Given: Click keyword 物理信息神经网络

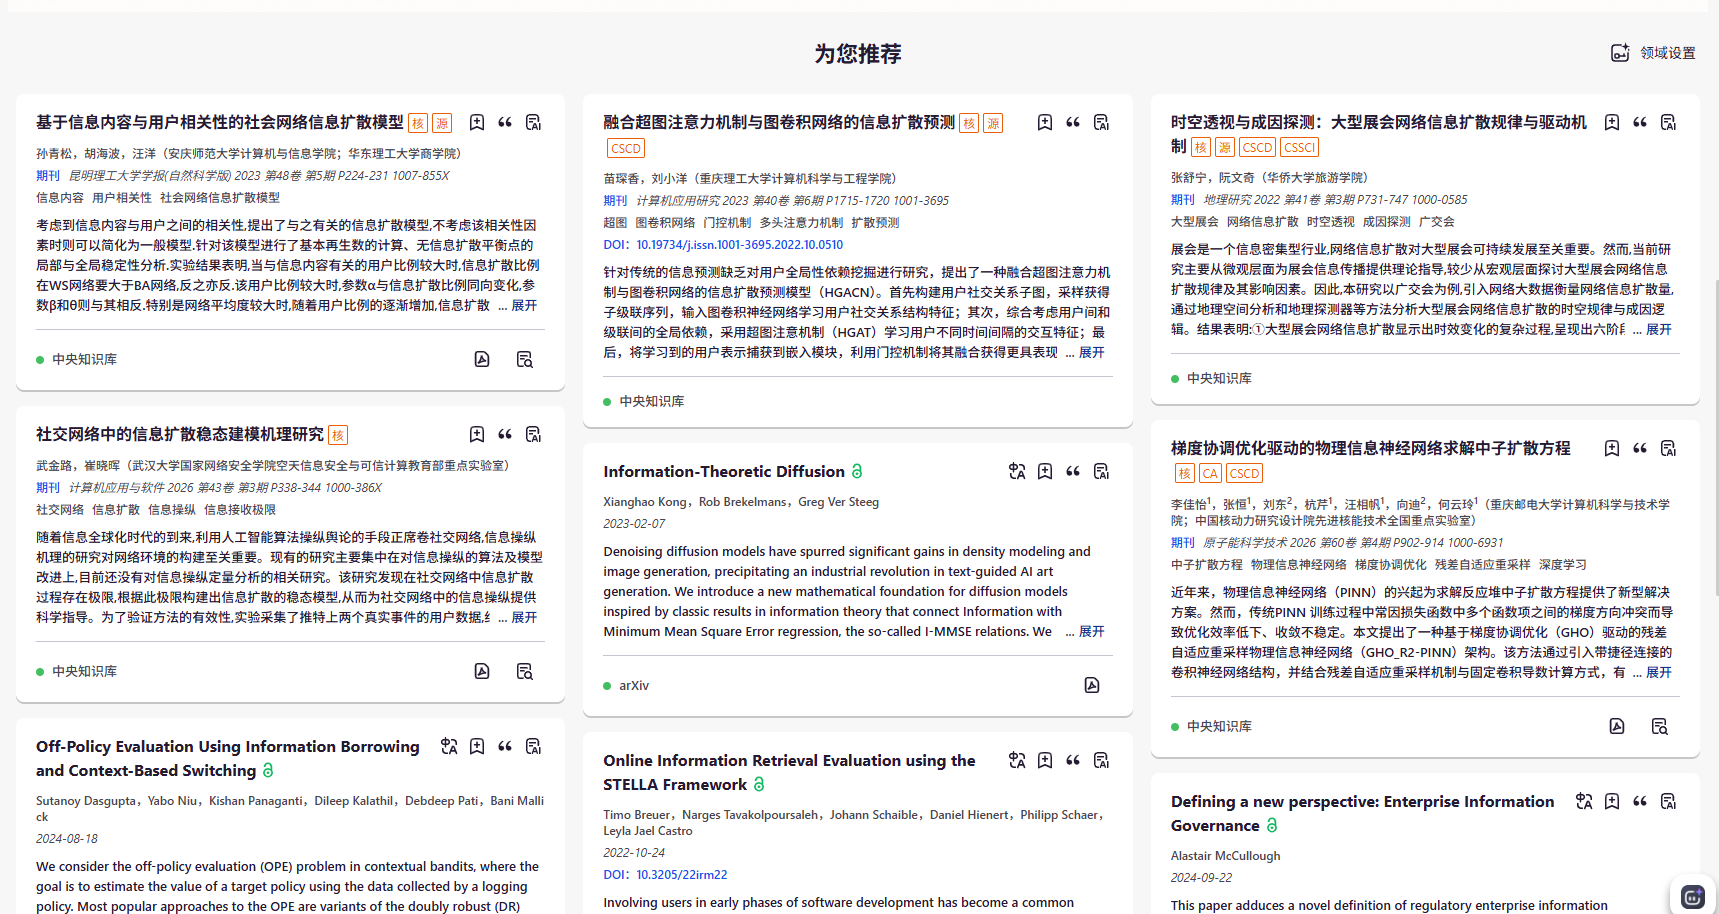Looking at the screenshot, I should click(1299, 564).
